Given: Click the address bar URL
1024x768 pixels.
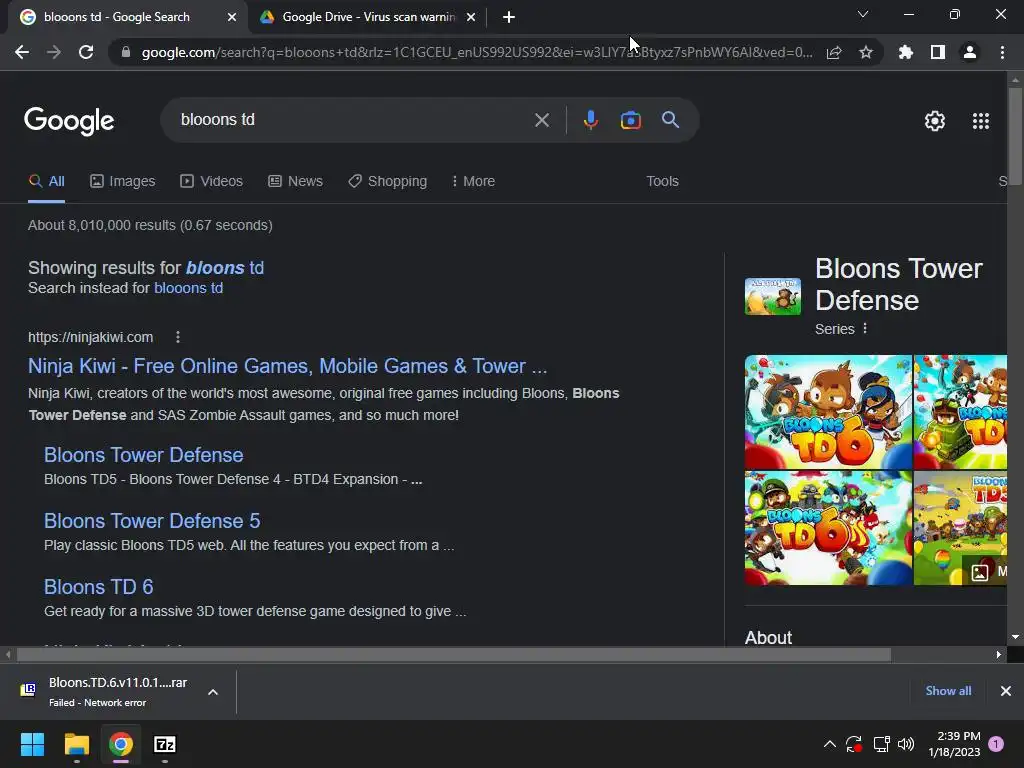Looking at the screenshot, I should coord(477,52).
